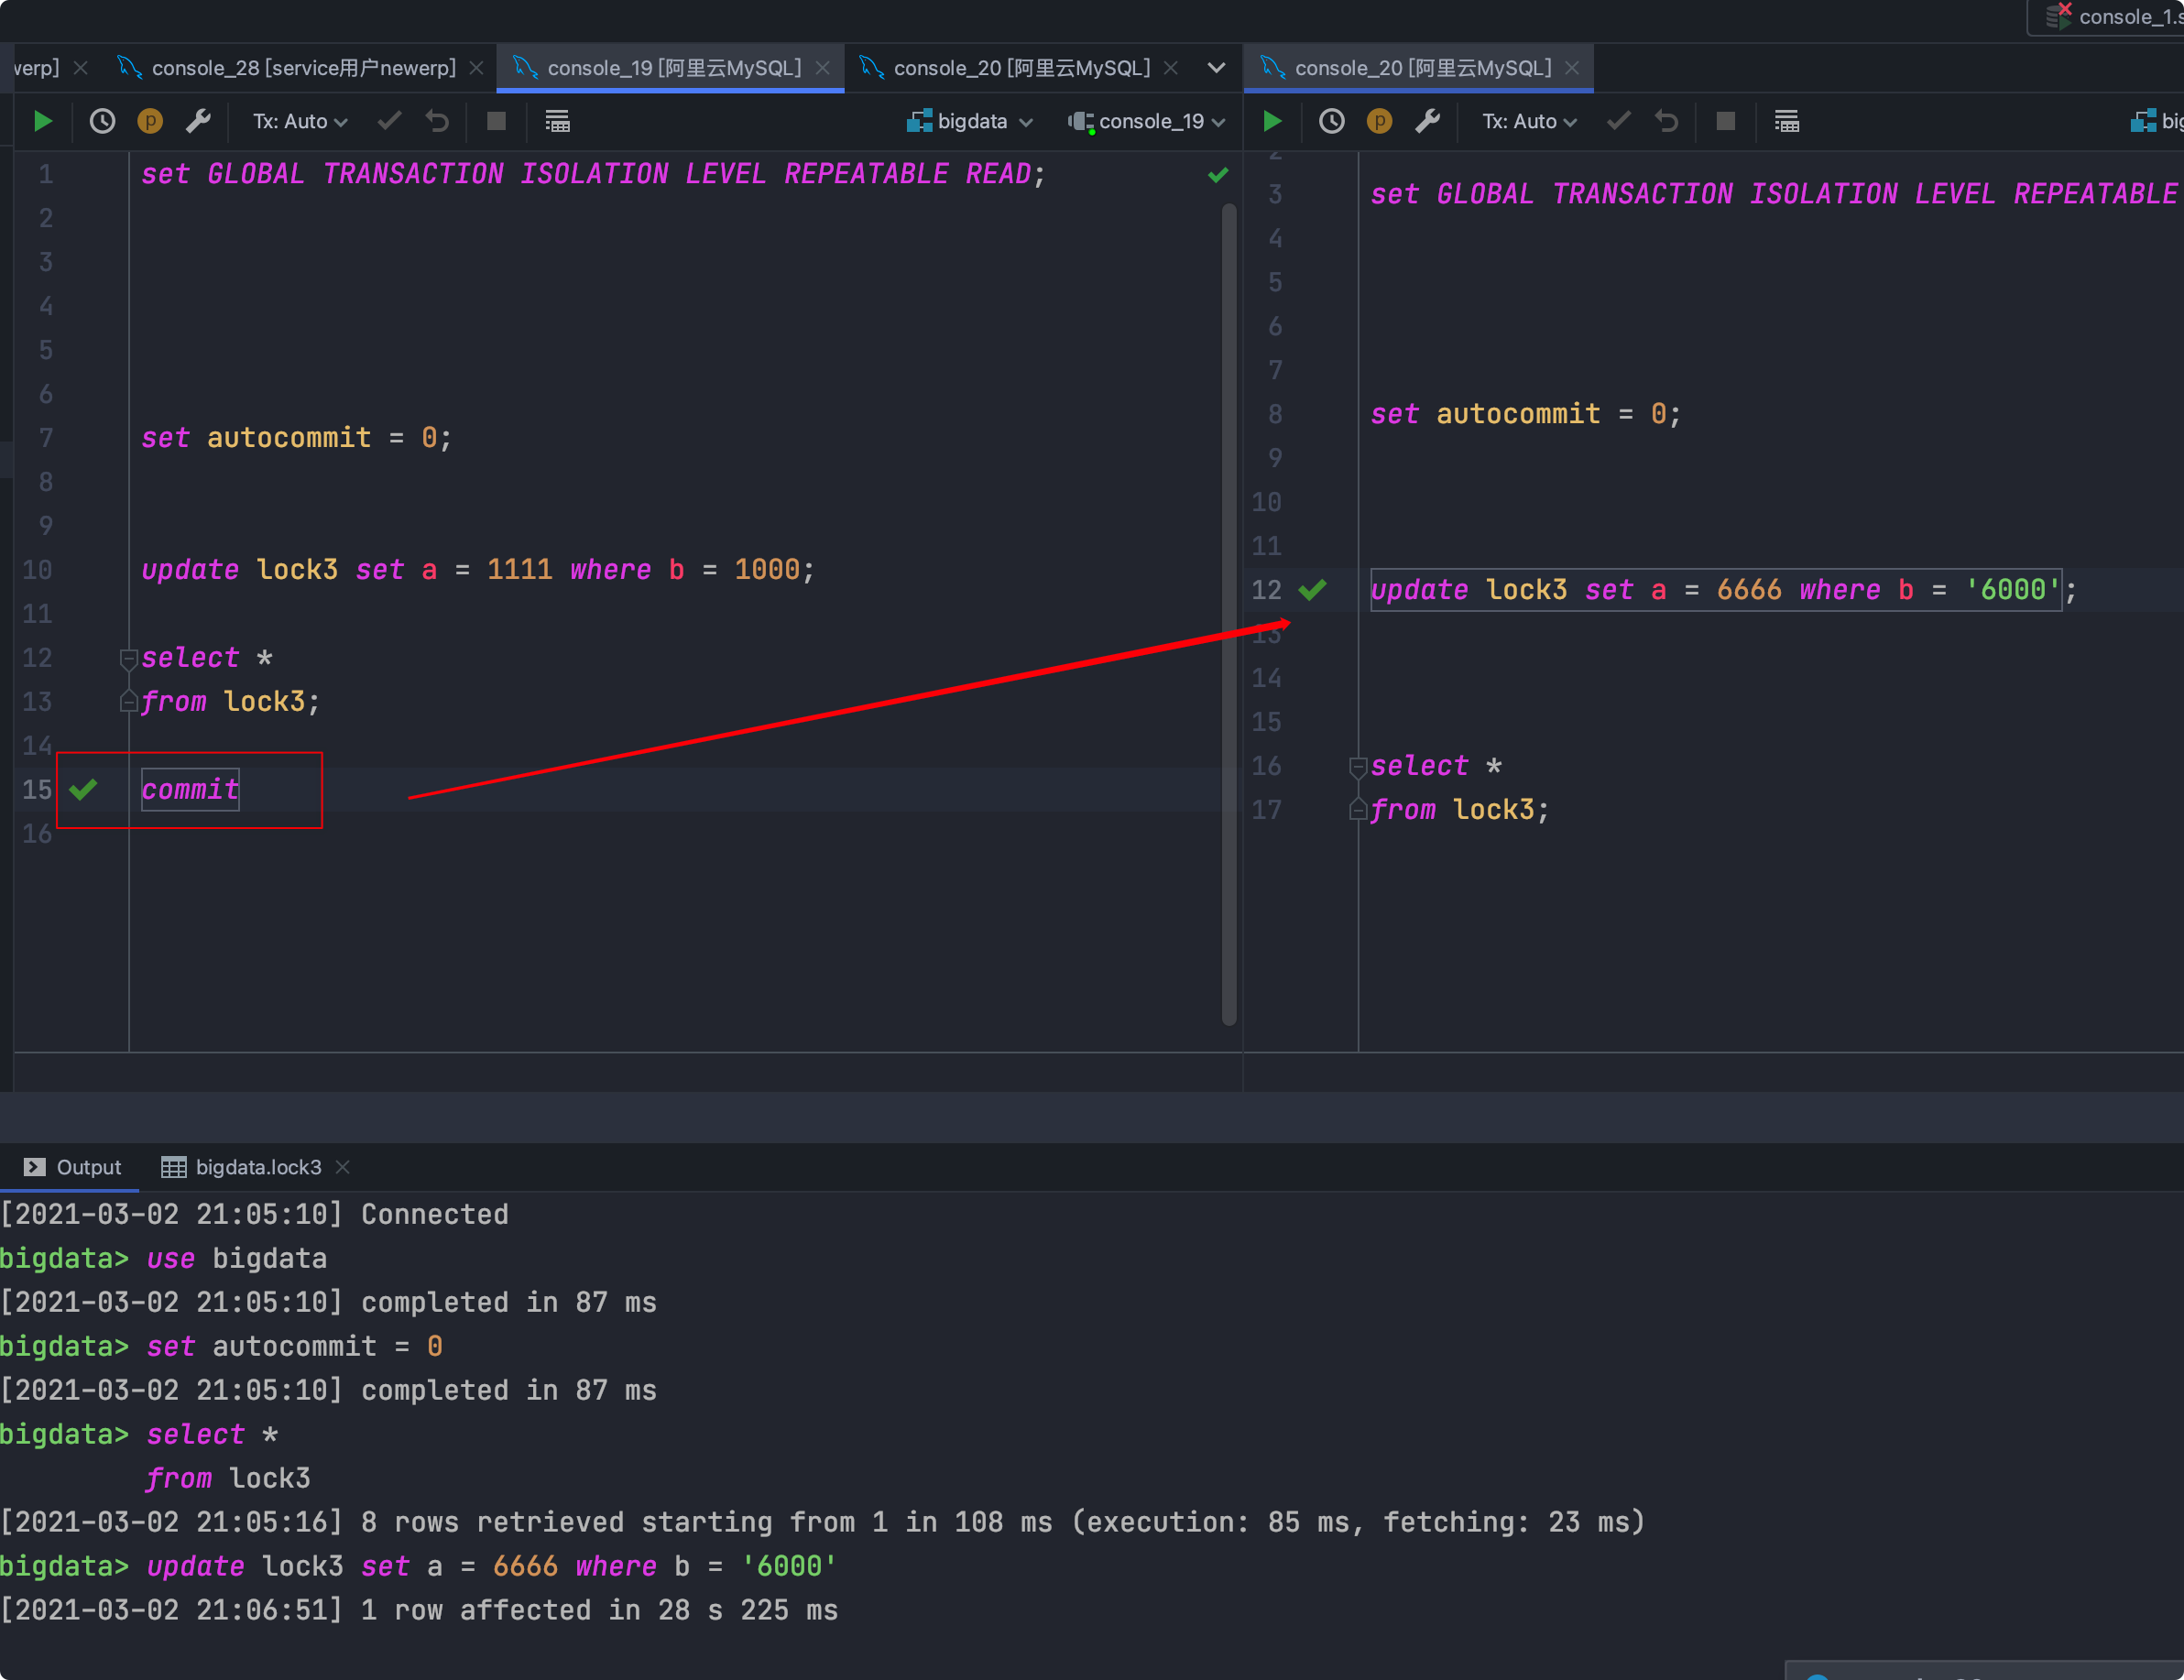2184x1680 pixels.
Task: Open wrench settings in left toolbar
Action: tap(198, 121)
